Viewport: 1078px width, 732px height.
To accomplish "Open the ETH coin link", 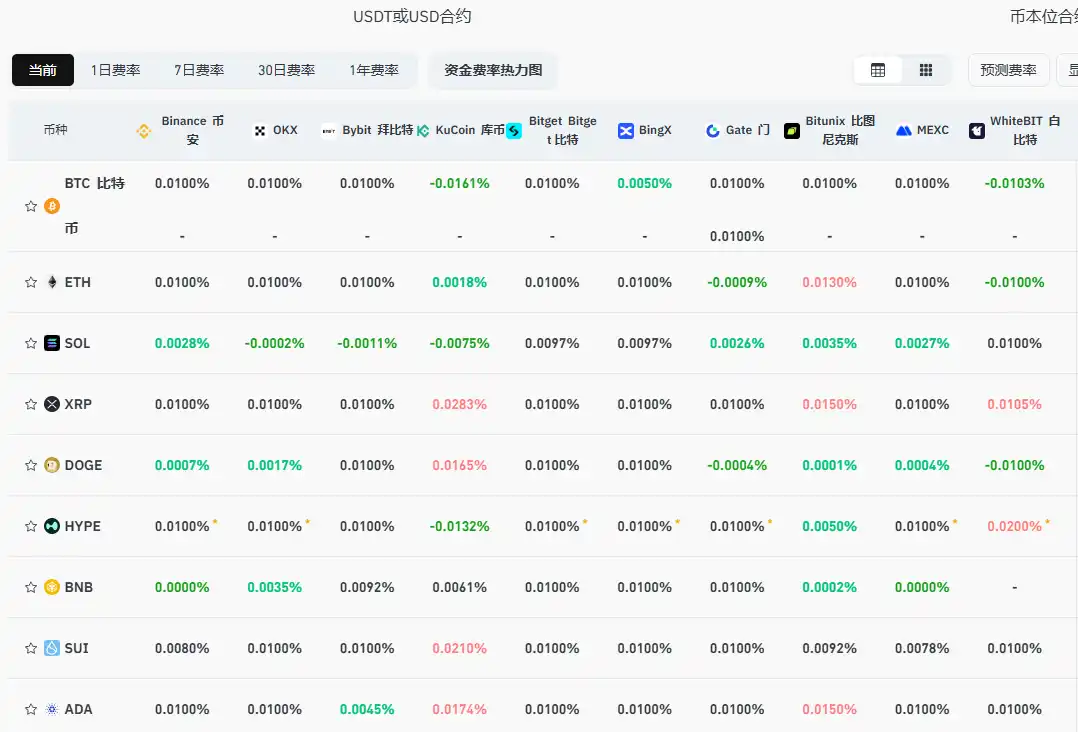I will coord(78,282).
